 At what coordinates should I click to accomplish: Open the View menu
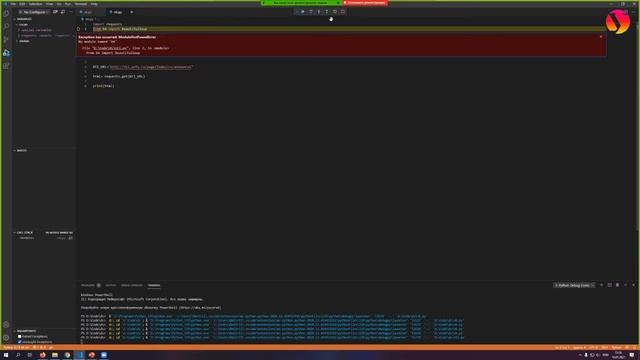tap(49, 4)
